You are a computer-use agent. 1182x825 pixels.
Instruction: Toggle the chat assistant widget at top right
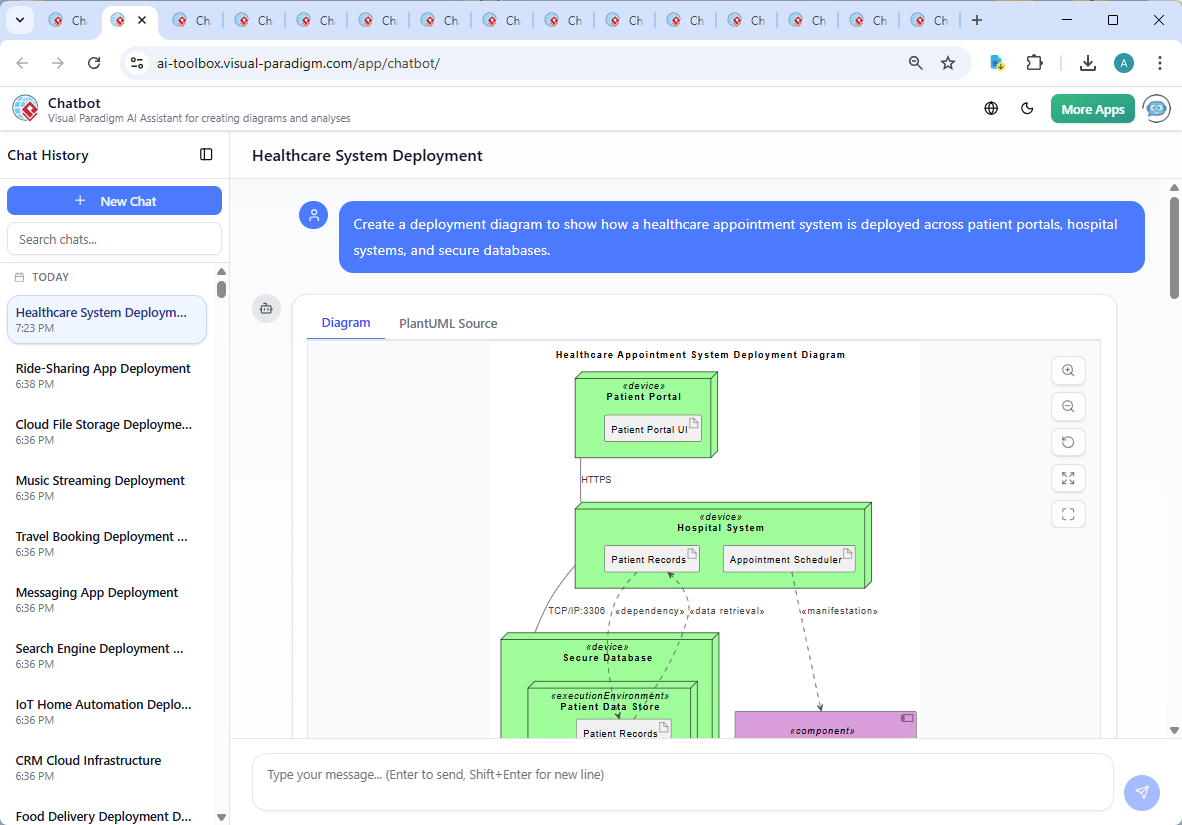(x=1157, y=109)
